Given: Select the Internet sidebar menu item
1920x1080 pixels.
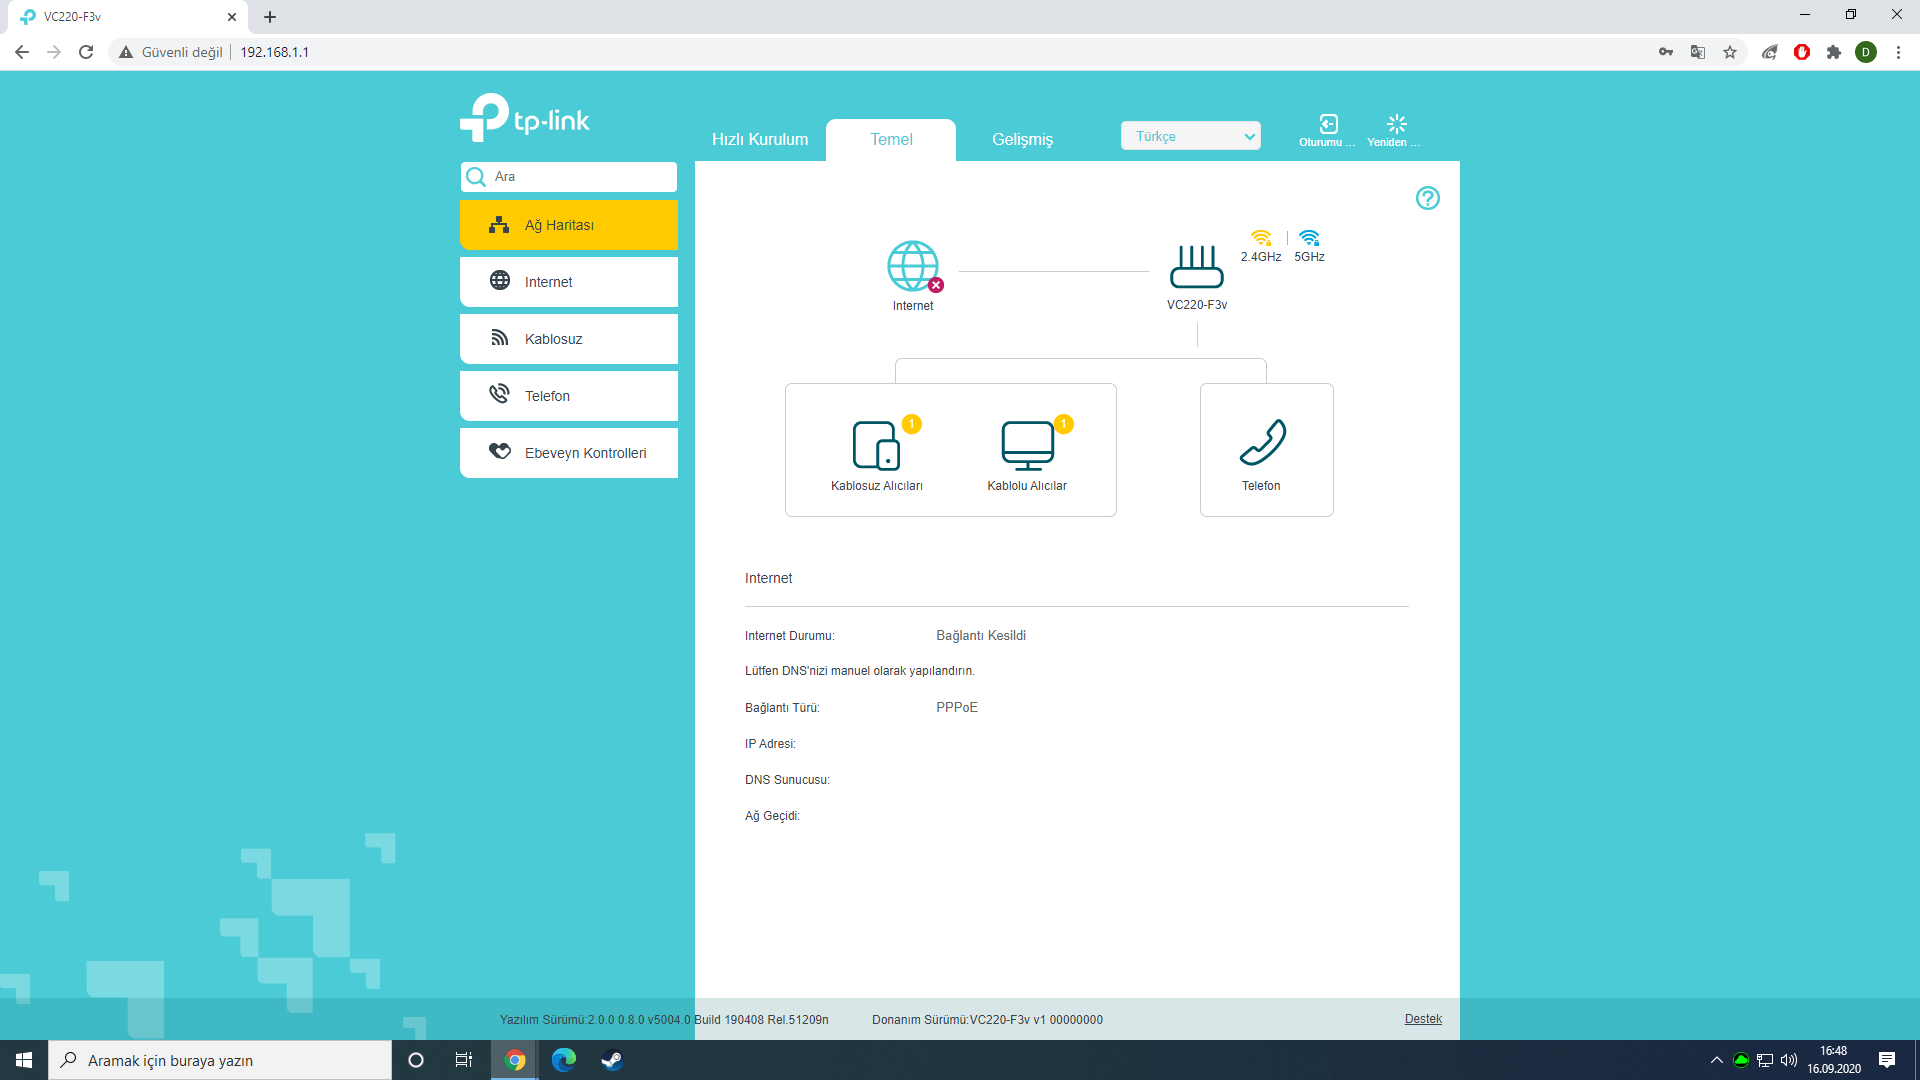Looking at the screenshot, I should click(x=568, y=282).
